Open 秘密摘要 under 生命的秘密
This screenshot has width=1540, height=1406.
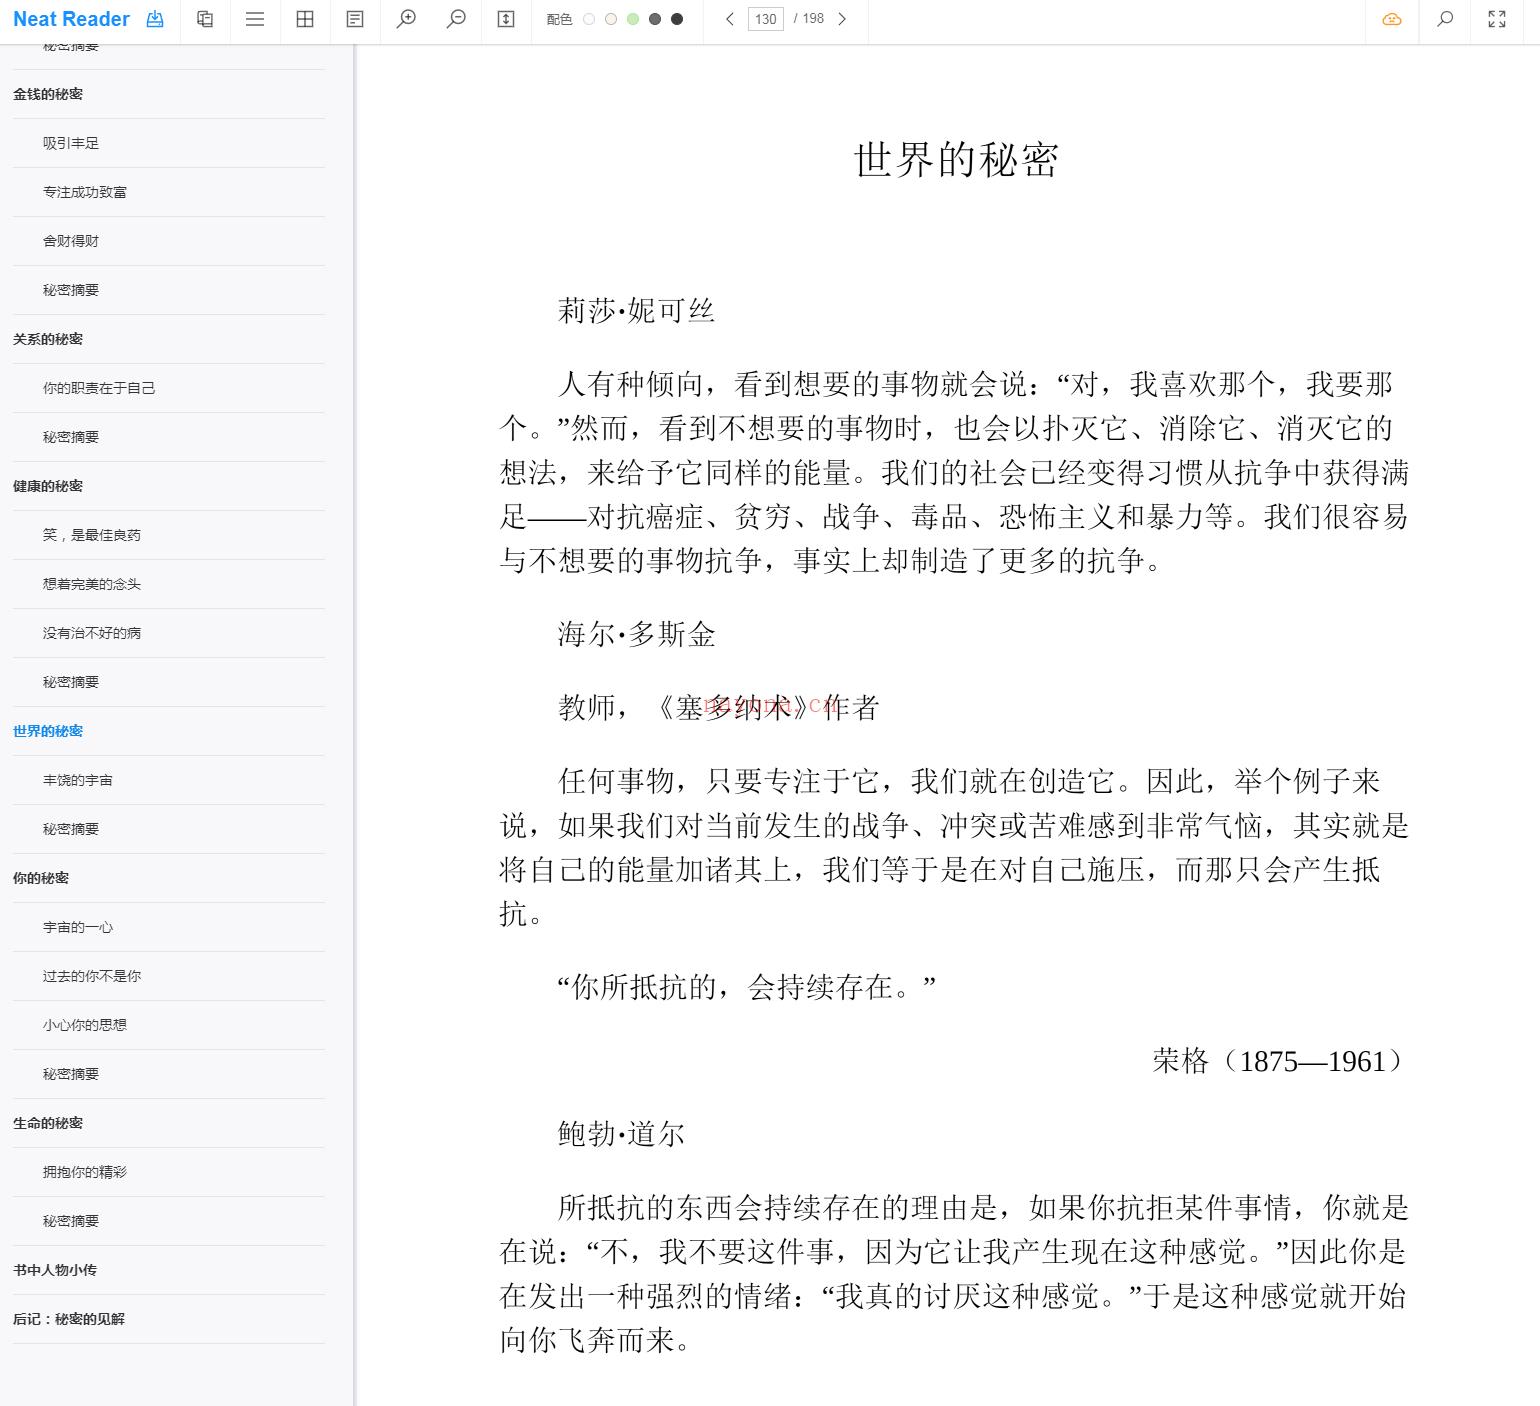(71, 1221)
